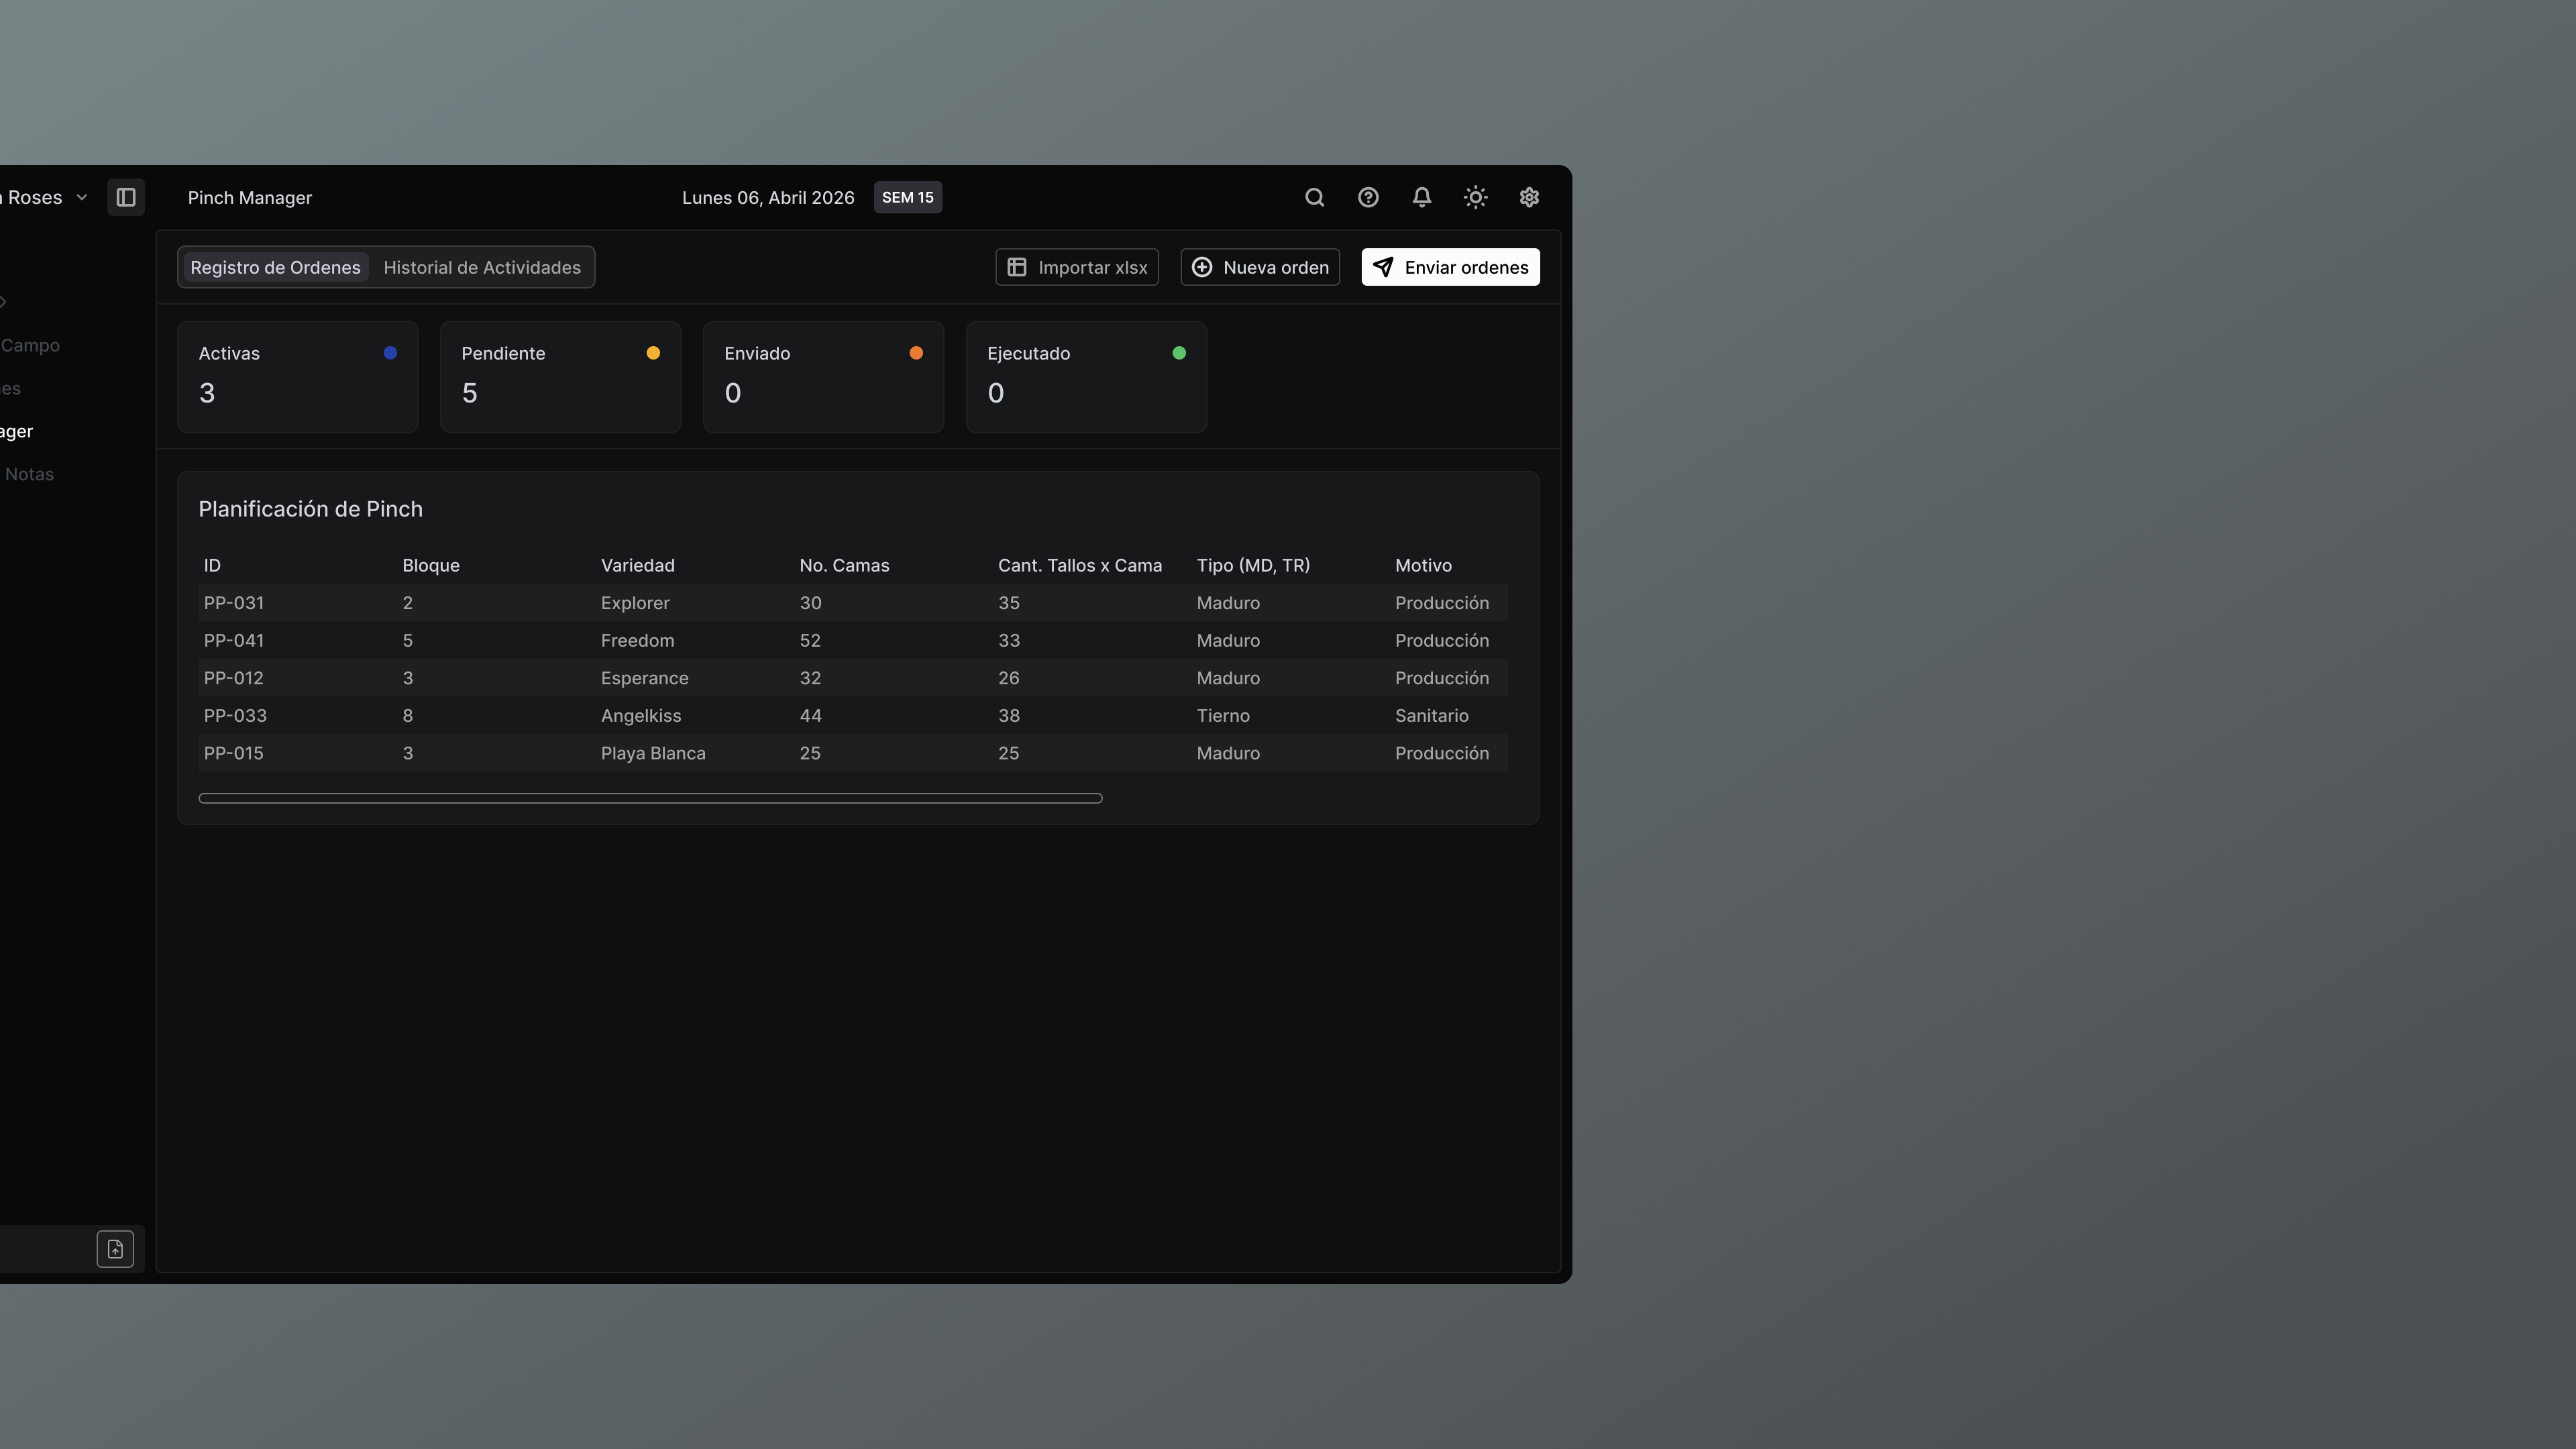Screen dimensions: 2576x1449
Task: Click tallos value 38 in PP-033 row
Action: (x=1008, y=715)
